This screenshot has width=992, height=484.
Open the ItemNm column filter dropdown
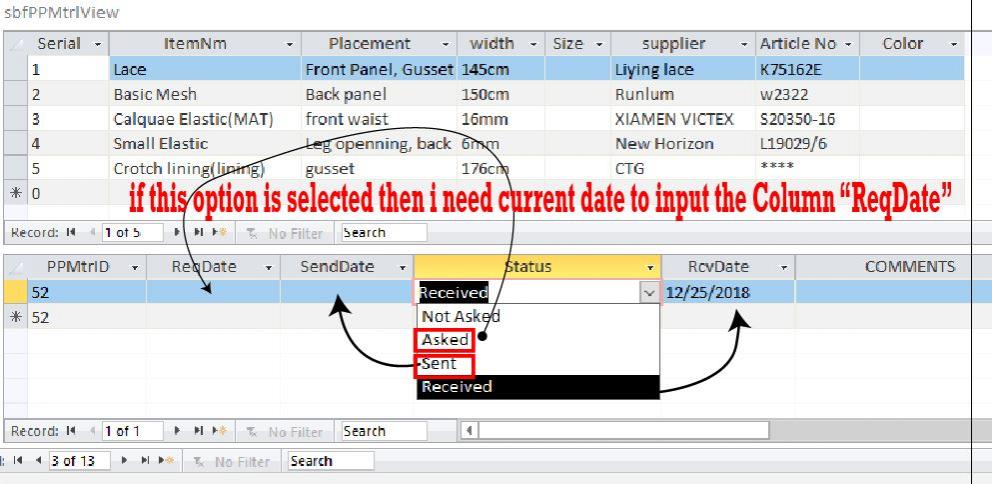tap(290, 44)
